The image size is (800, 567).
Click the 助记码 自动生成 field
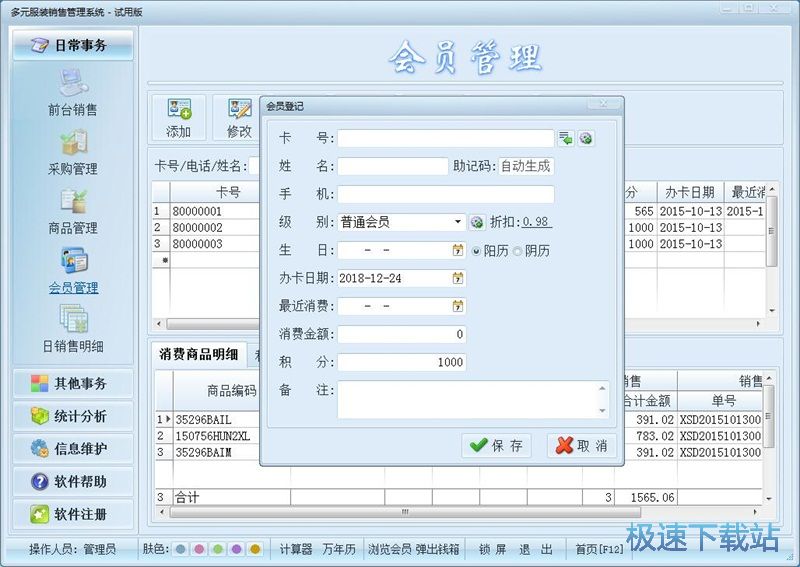[526, 166]
